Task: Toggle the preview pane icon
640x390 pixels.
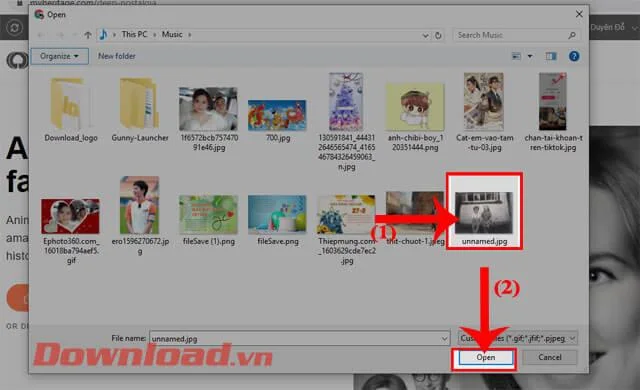Action: [551, 56]
